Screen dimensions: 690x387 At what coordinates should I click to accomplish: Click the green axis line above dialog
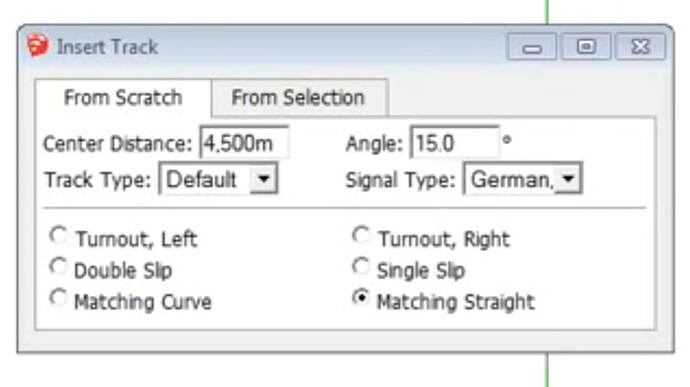(547, 12)
